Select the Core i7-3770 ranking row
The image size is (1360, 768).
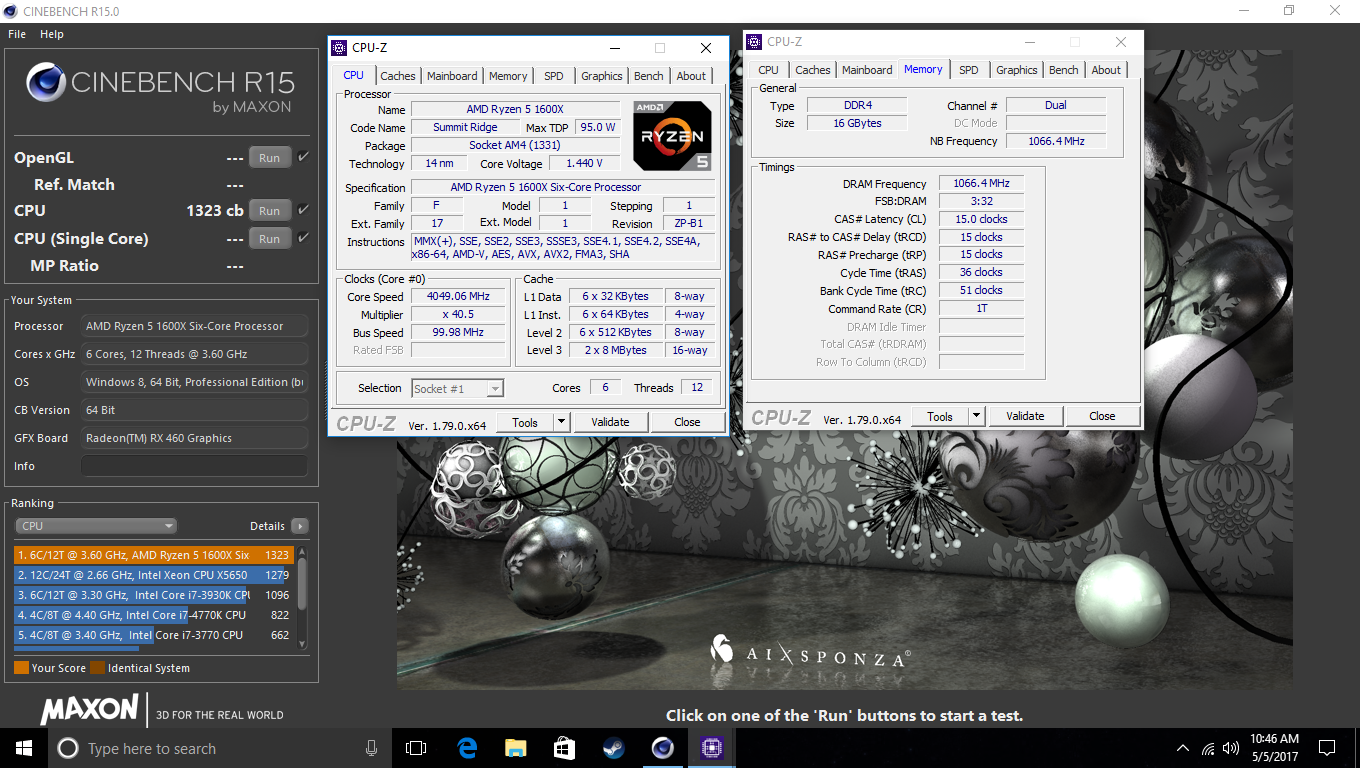coord(152,635)
